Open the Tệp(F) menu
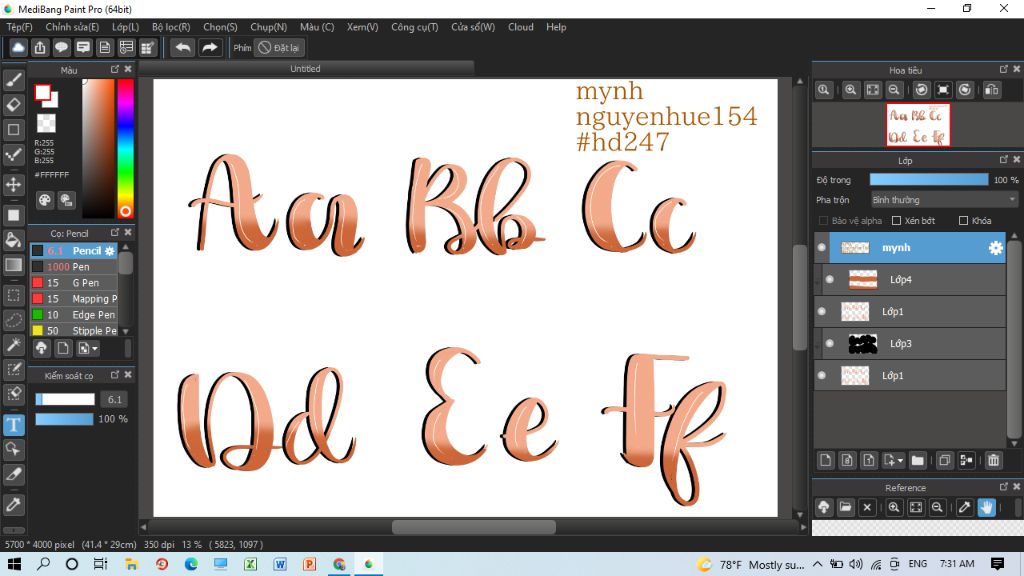 (20, 27)
